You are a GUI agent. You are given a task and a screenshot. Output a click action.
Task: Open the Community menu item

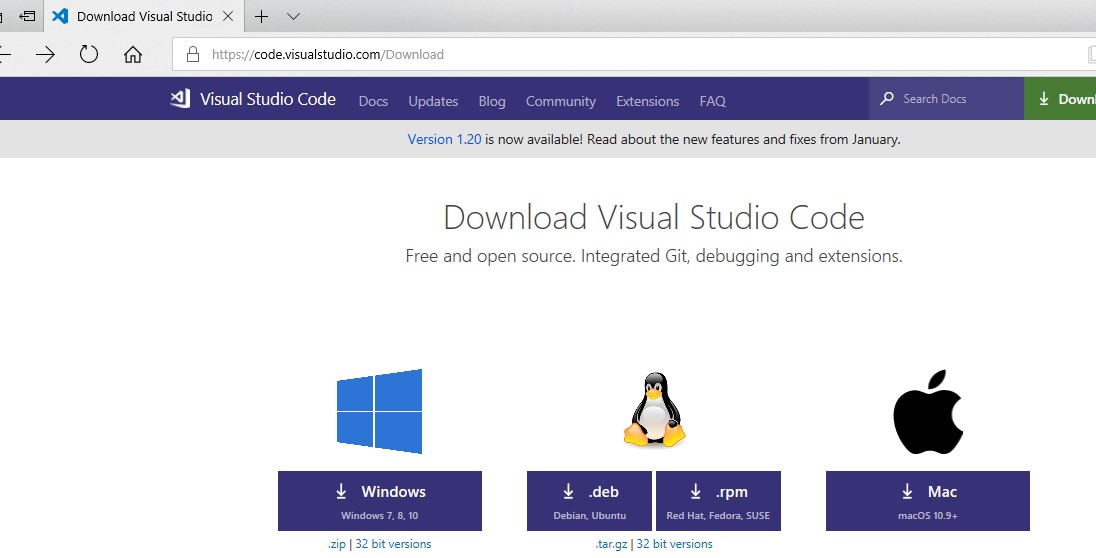(x=561, y=101)
